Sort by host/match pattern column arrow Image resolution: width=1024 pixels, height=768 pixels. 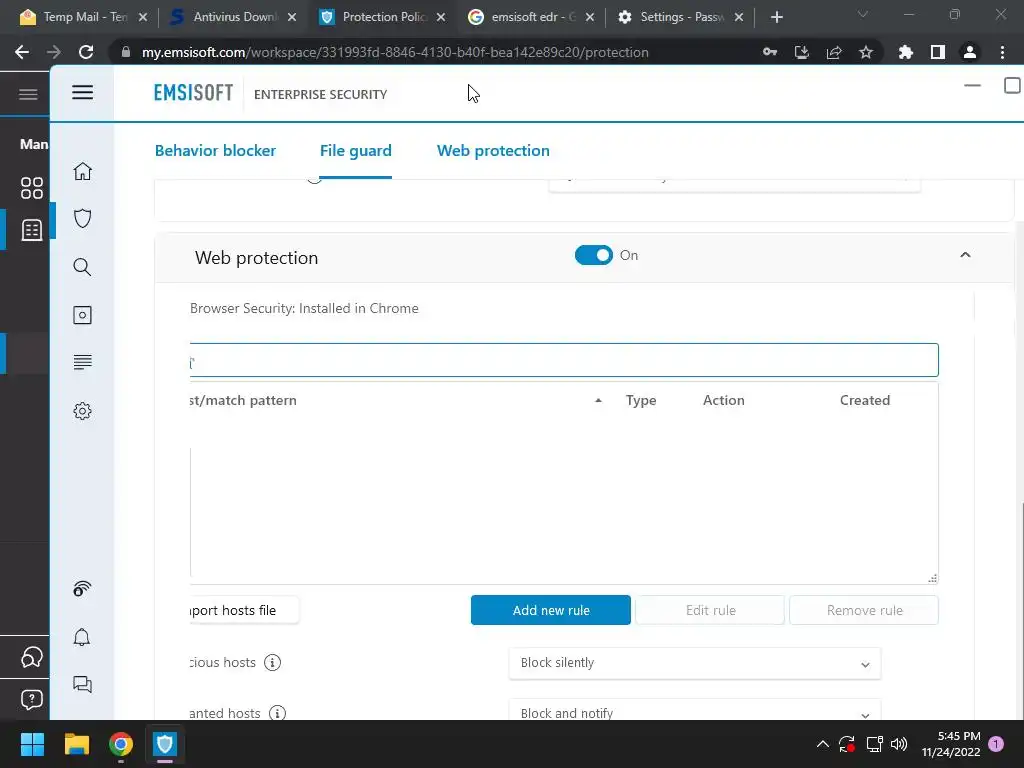coord(598,400)
